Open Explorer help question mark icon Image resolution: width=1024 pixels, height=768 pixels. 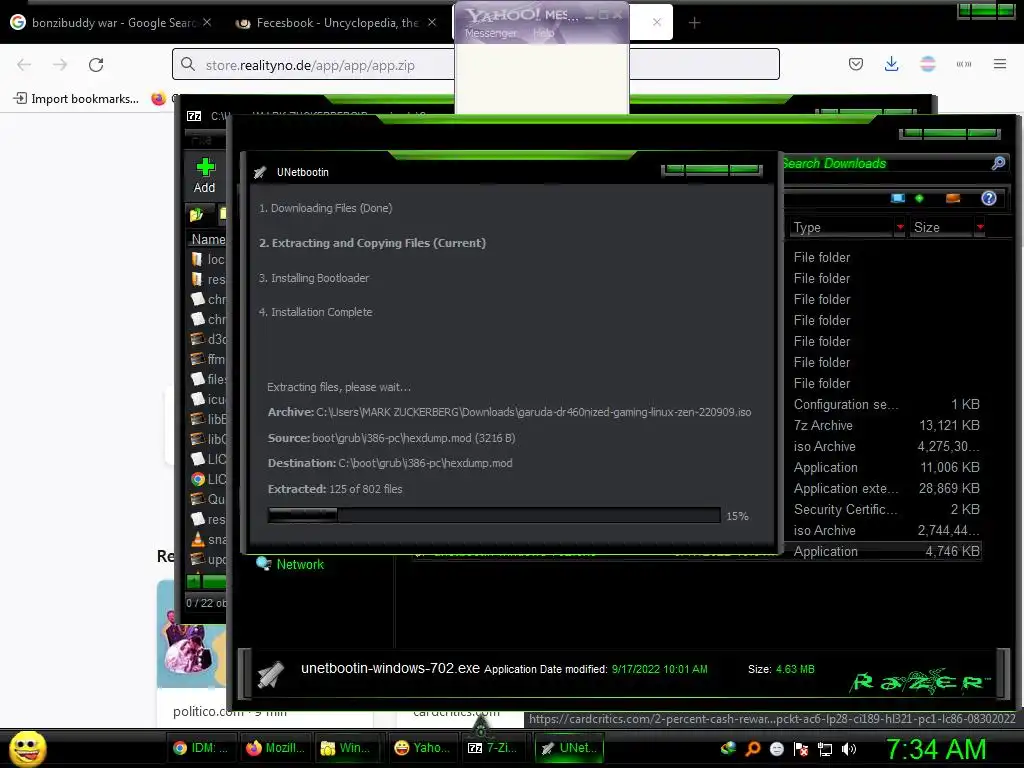[989, 199]
